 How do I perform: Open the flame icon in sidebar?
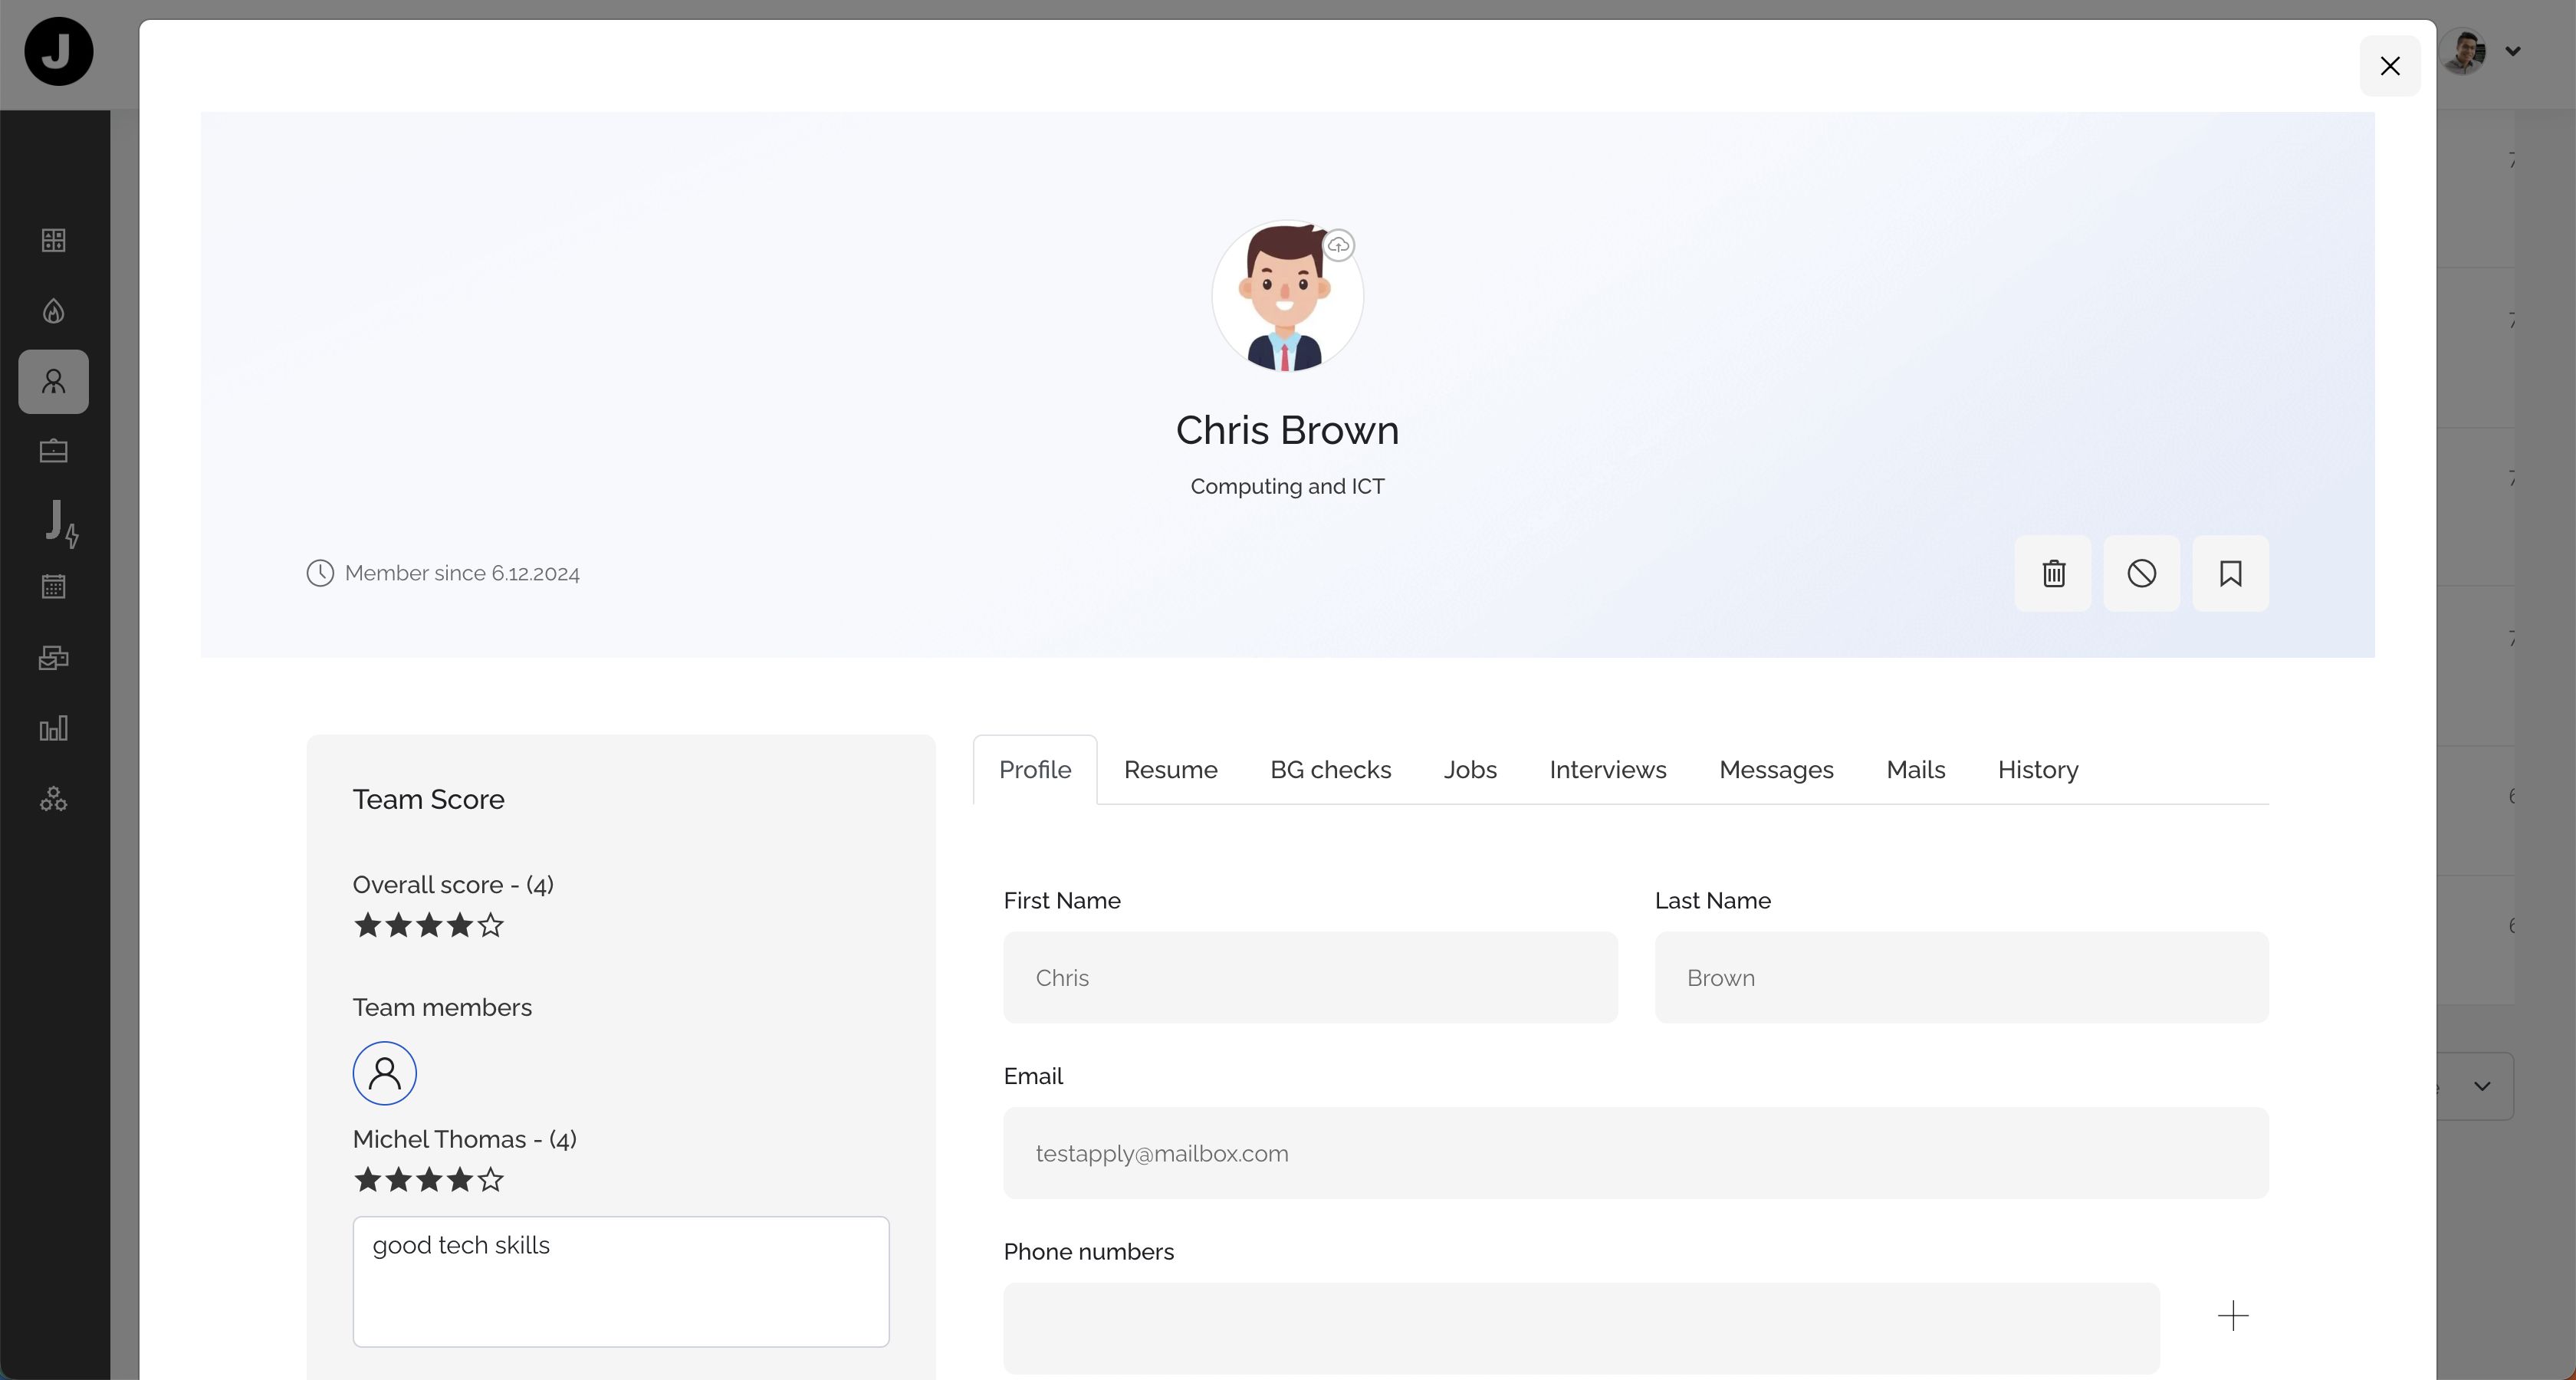pyautogui.click(x=54, y=311)
